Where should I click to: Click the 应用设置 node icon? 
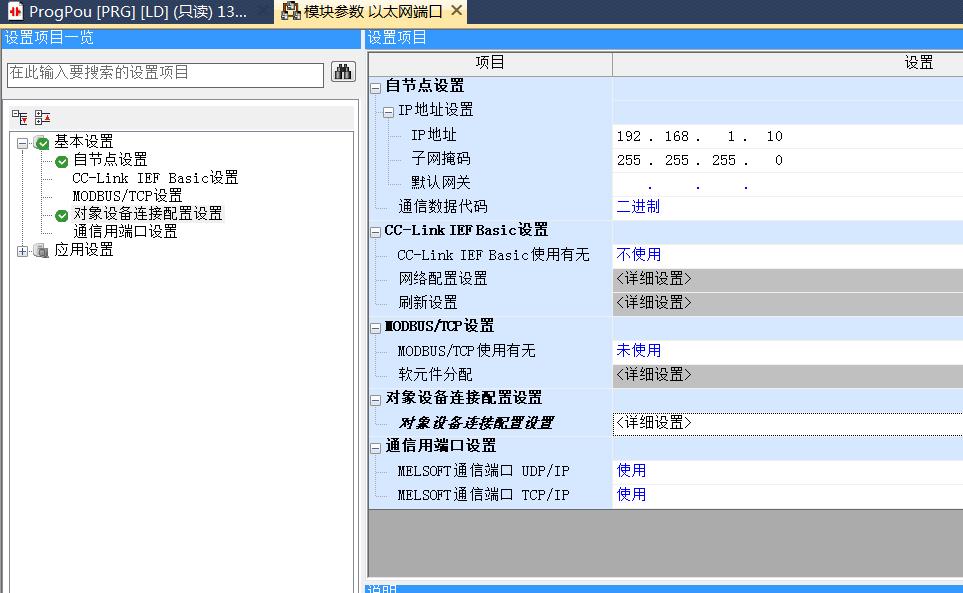click(x=42, y=251)
